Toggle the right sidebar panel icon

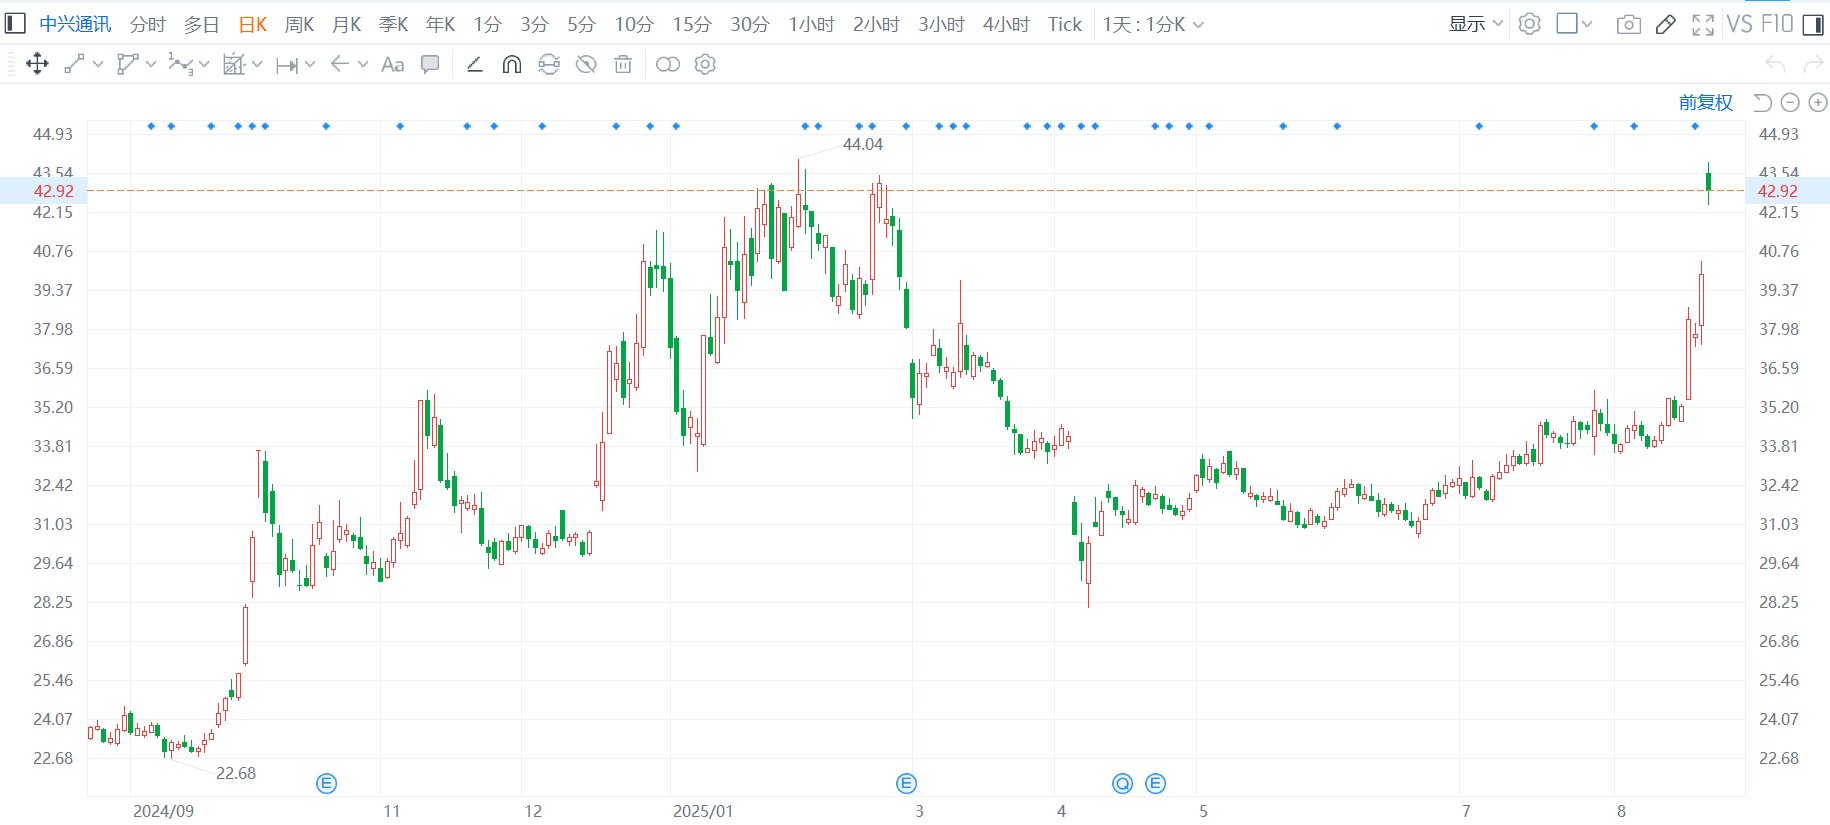[1812, 24]
